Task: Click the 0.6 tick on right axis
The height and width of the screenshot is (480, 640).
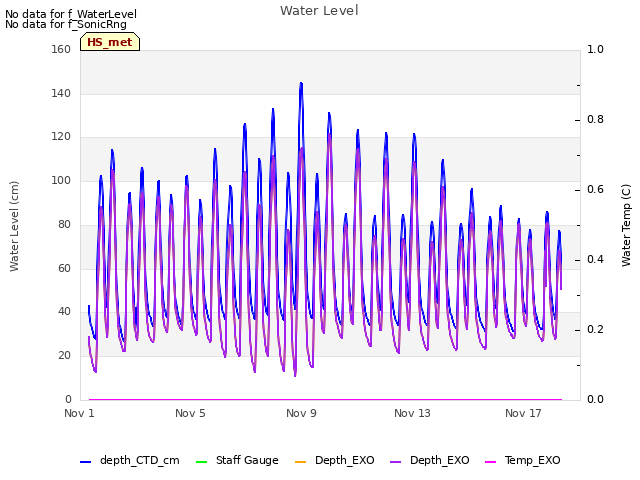Action: point(595,189)
